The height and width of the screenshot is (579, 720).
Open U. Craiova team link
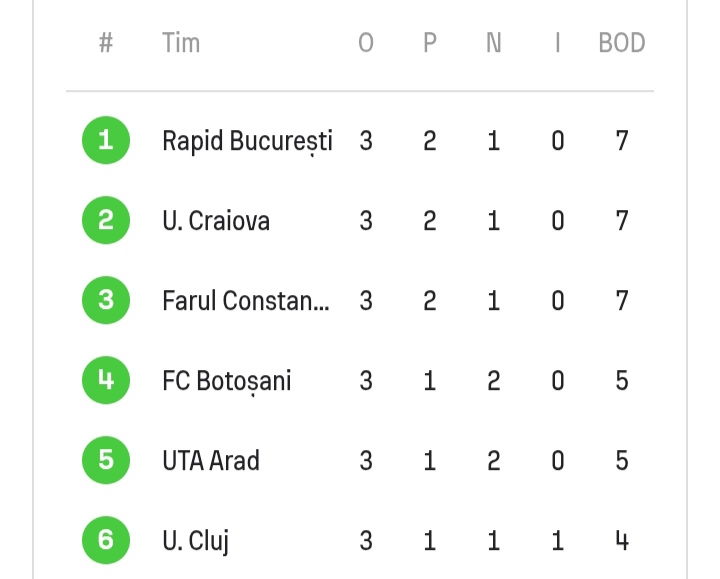[216, 221]
